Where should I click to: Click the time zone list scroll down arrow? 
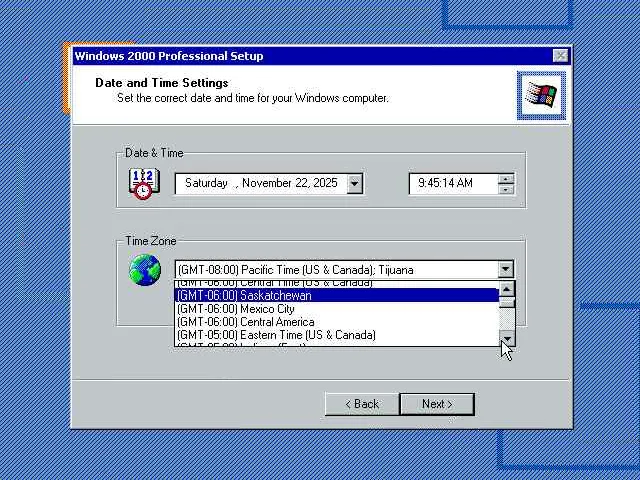pyautogui.click(x=507, y=338)
